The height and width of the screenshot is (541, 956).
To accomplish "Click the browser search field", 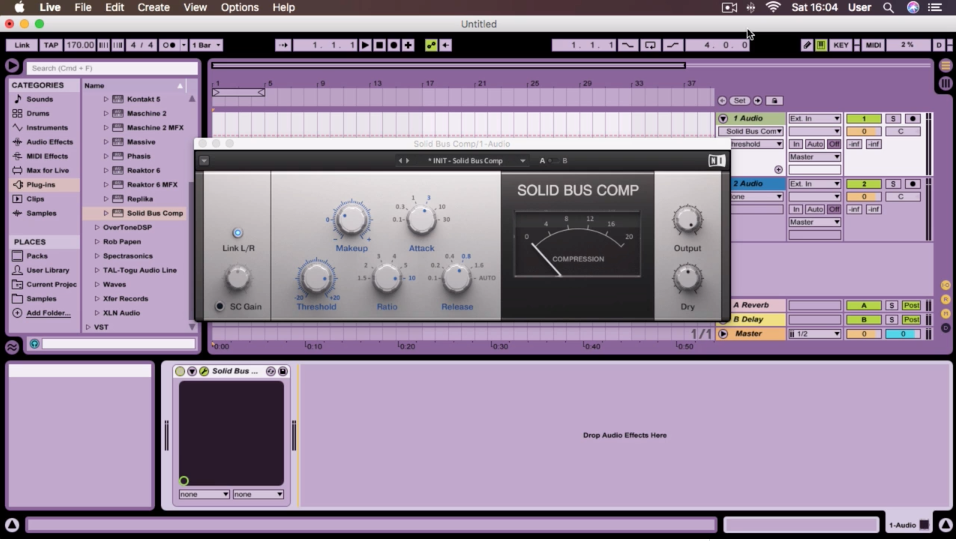I will (112, 68).
